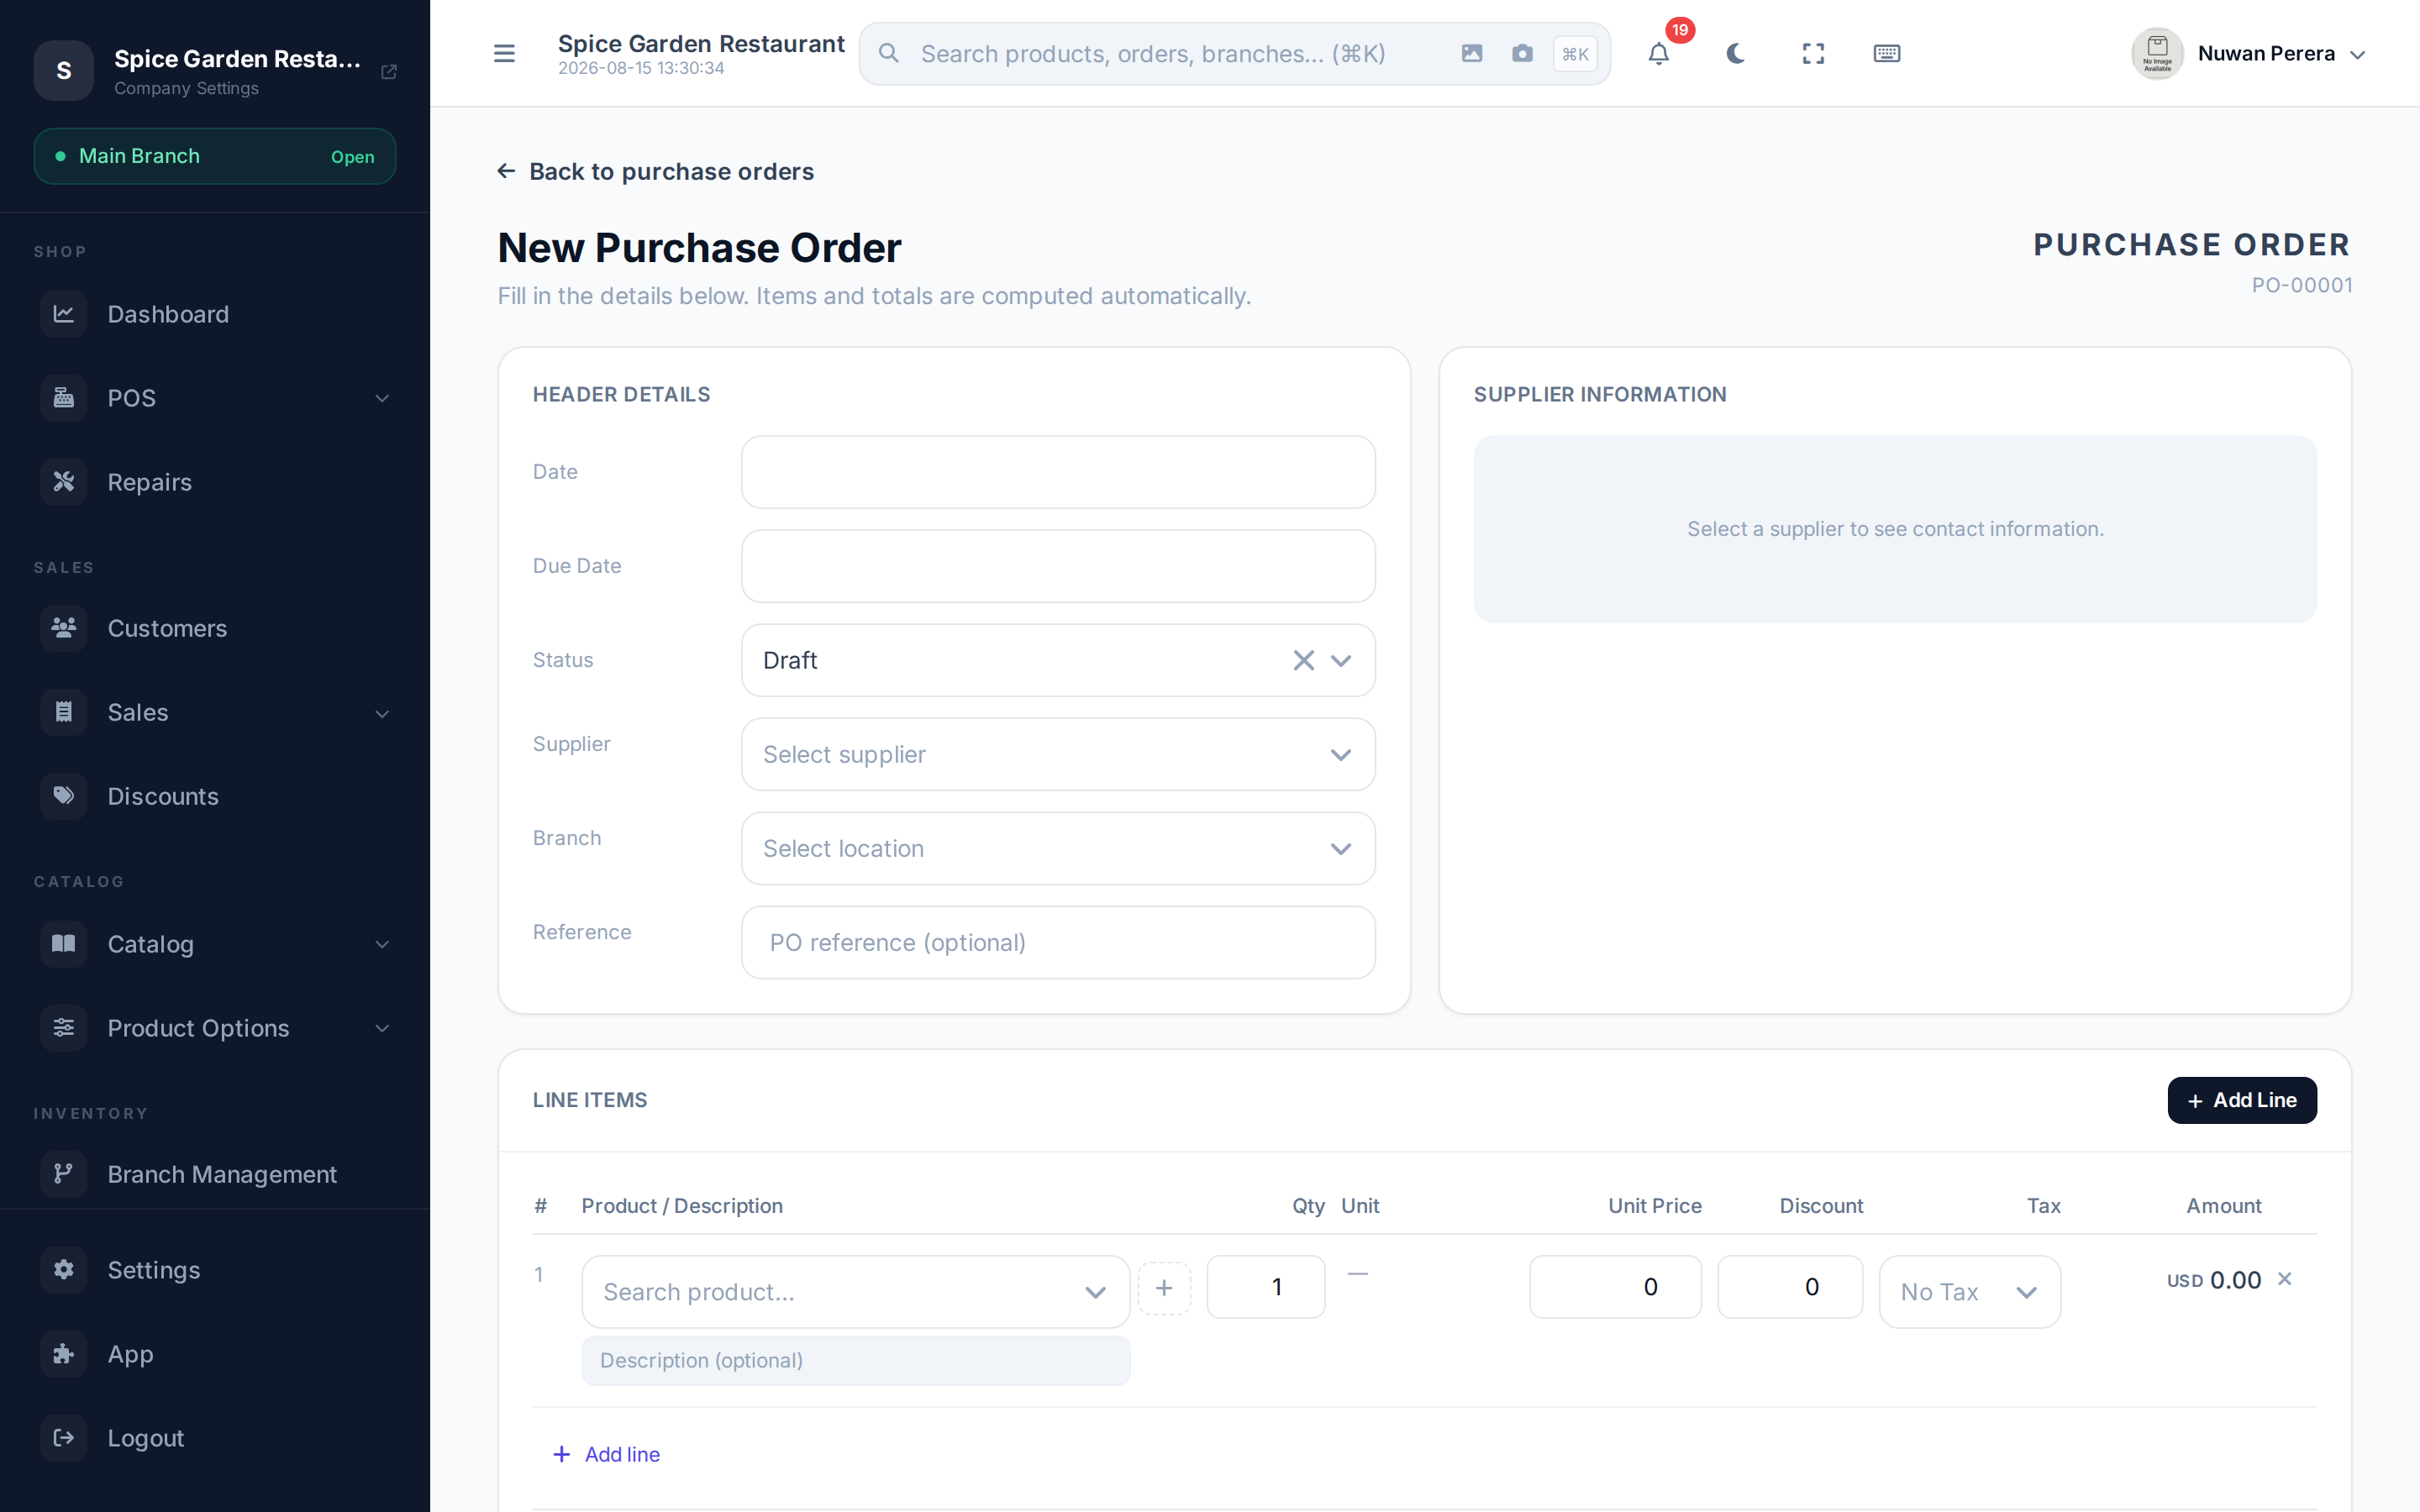Screen dimensions: 2420x1512
Task: Click the image search icon in search bar
Action: click(1471, 54)
